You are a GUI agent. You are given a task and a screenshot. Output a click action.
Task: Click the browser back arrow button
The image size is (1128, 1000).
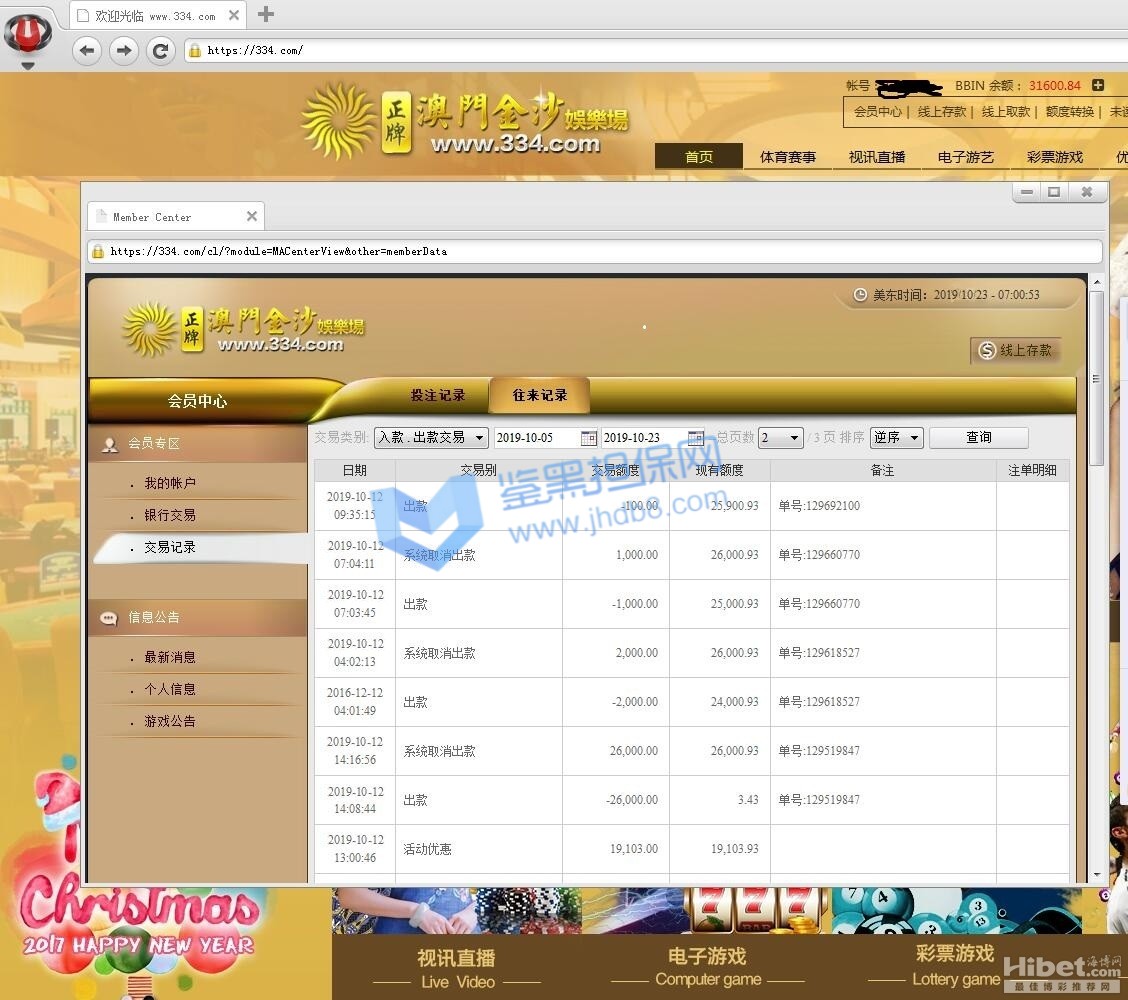[88, 50]
